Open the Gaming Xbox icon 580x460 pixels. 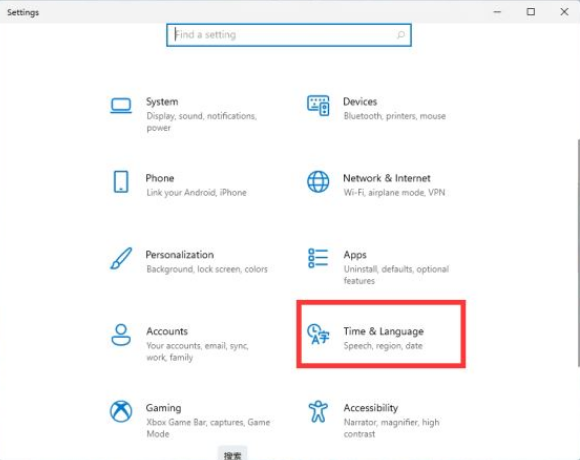click(121, 411)
